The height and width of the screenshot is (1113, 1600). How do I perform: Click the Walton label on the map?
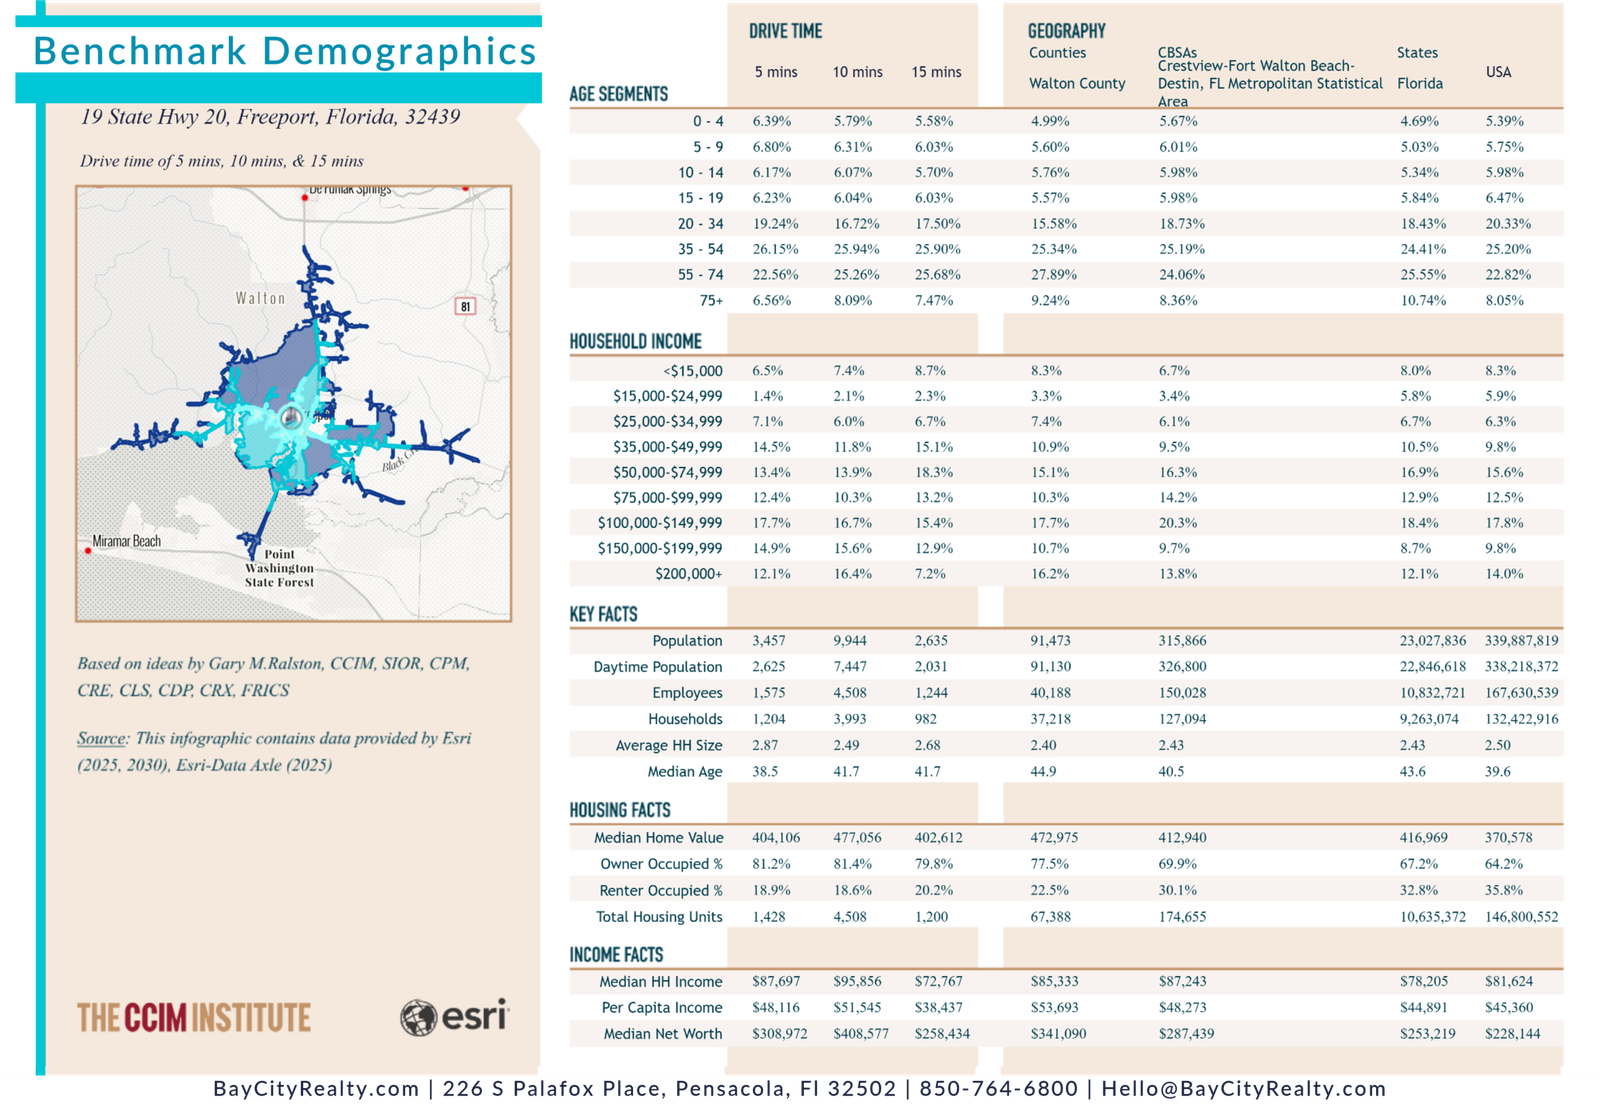coord(260,298)
